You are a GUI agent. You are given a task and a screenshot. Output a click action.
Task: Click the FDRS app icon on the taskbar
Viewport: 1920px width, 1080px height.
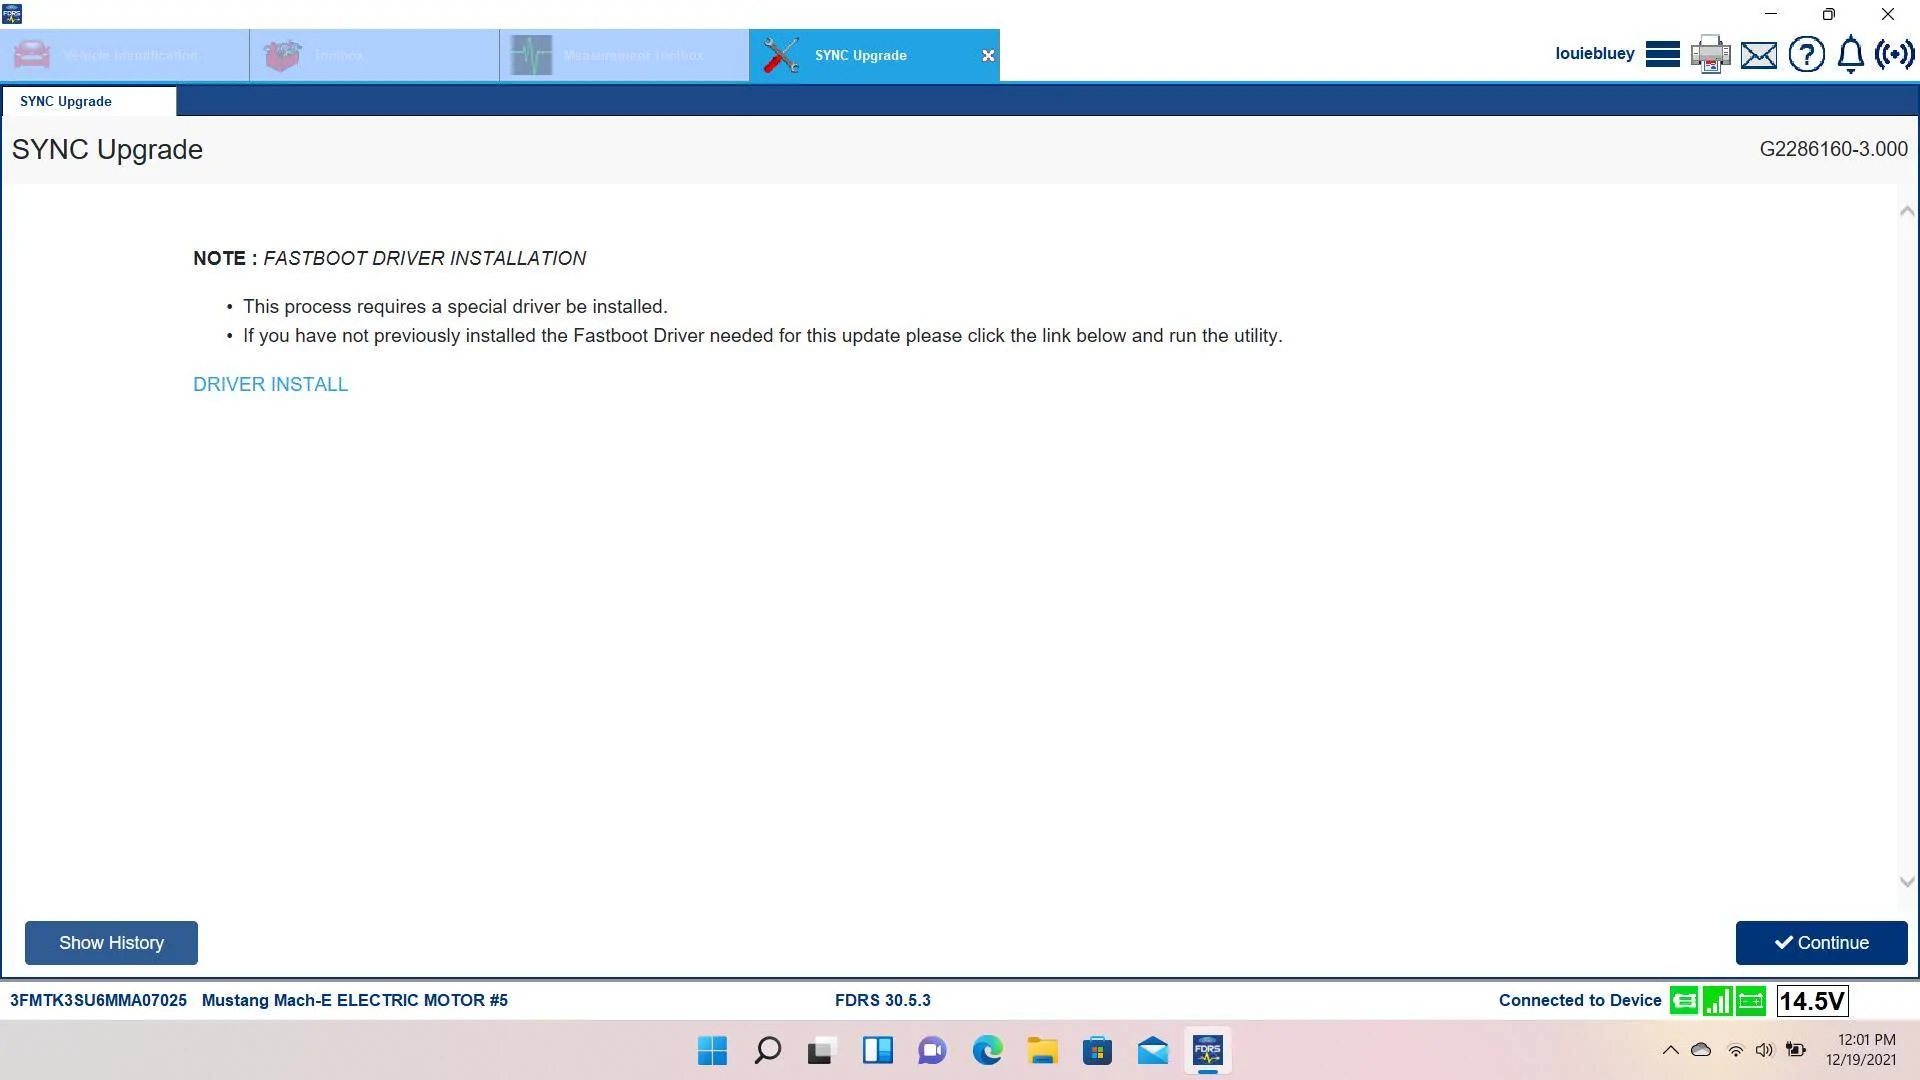[x=1207, y=1051]
